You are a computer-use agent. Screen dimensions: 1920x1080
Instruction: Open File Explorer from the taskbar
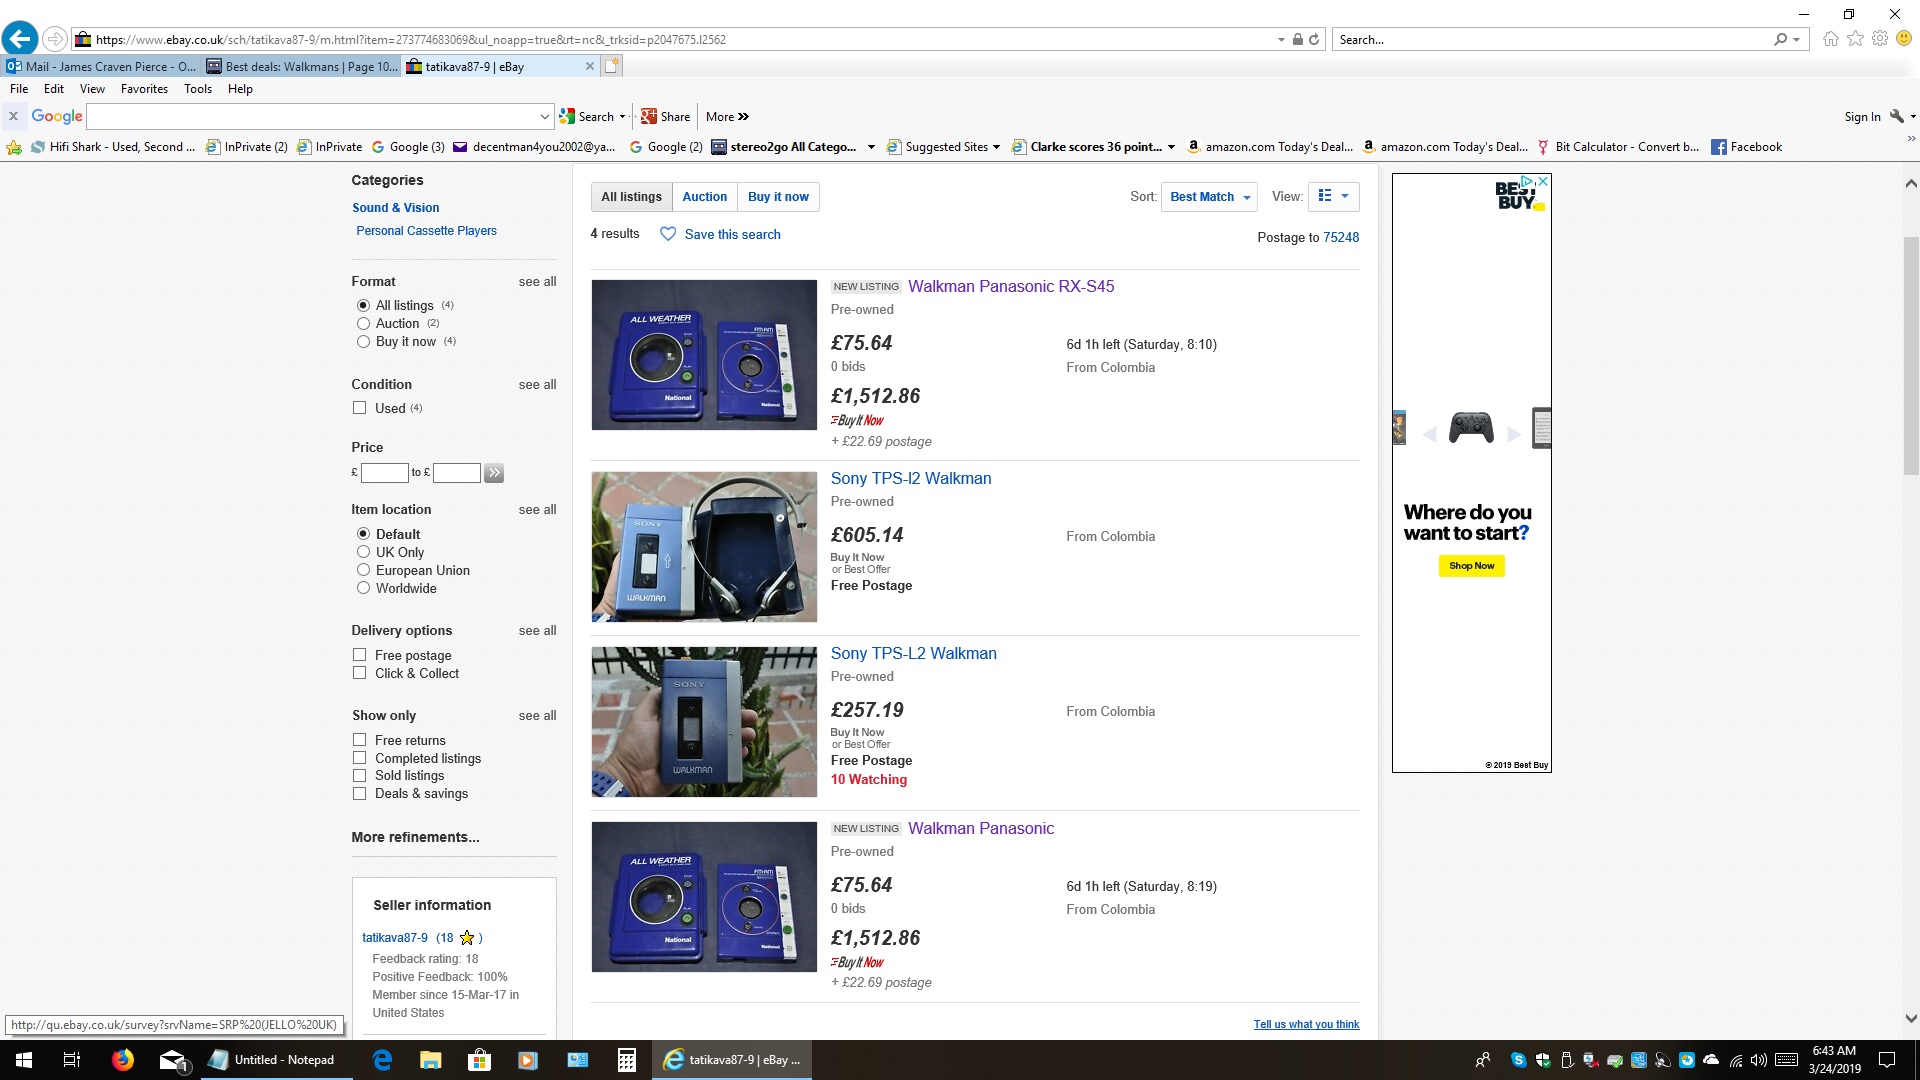tap(430, 1060)
